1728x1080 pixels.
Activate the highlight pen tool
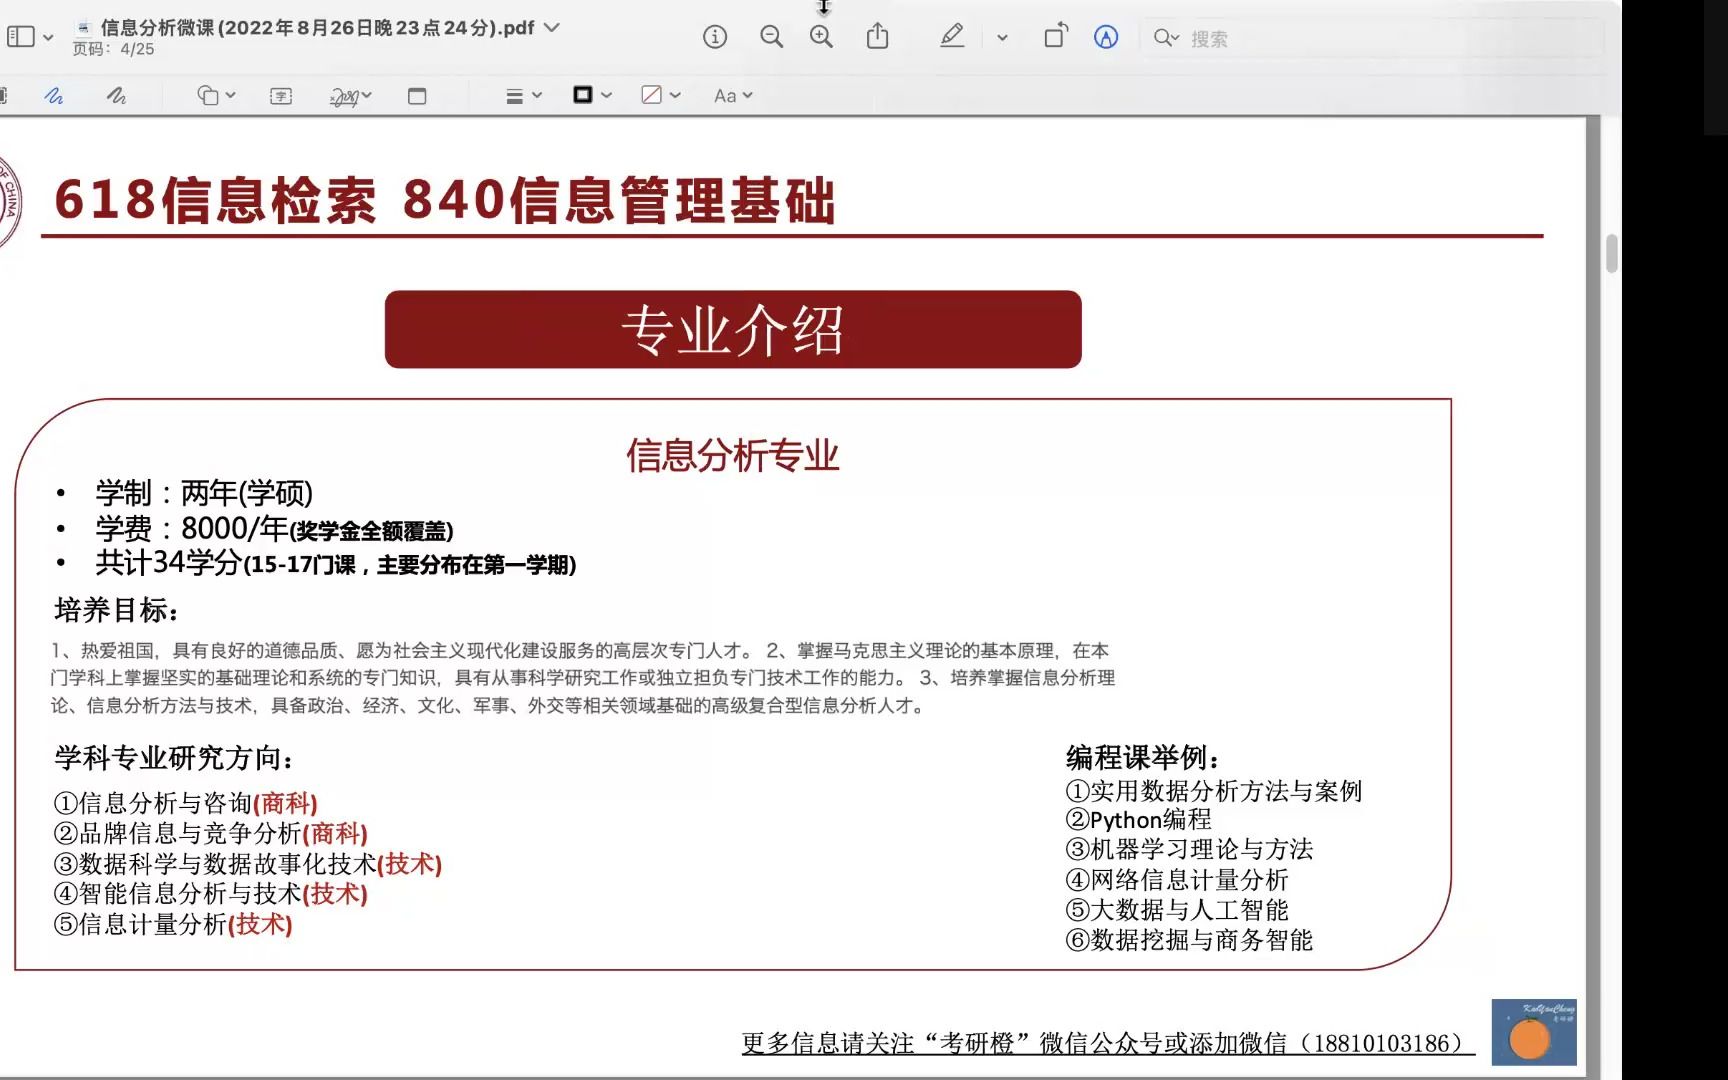(x=952, y=35)
